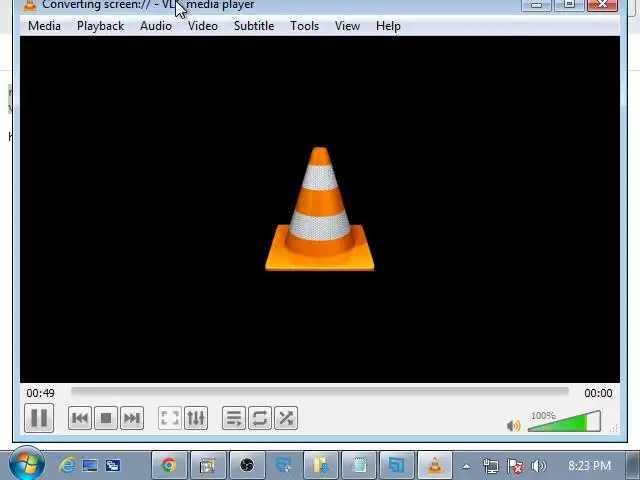Maximize the VLC window

569,5
